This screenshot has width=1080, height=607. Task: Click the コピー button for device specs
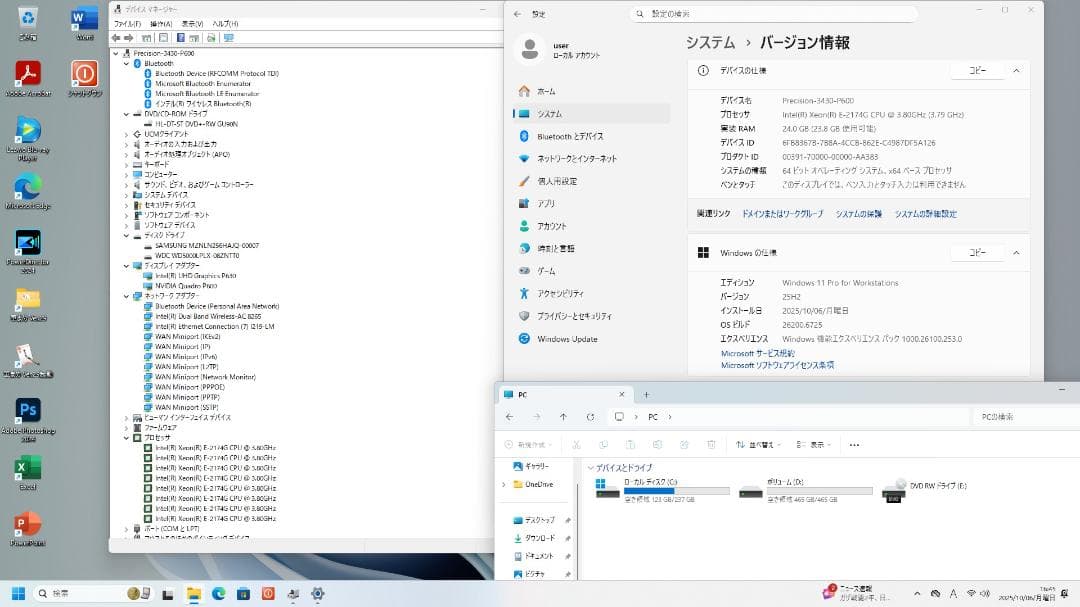pos(977,71)
